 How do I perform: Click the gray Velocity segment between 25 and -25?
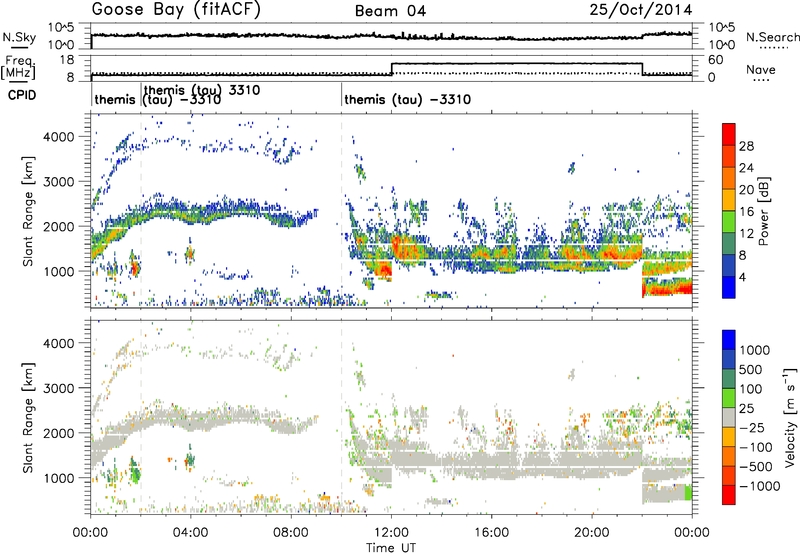point(729,418)
